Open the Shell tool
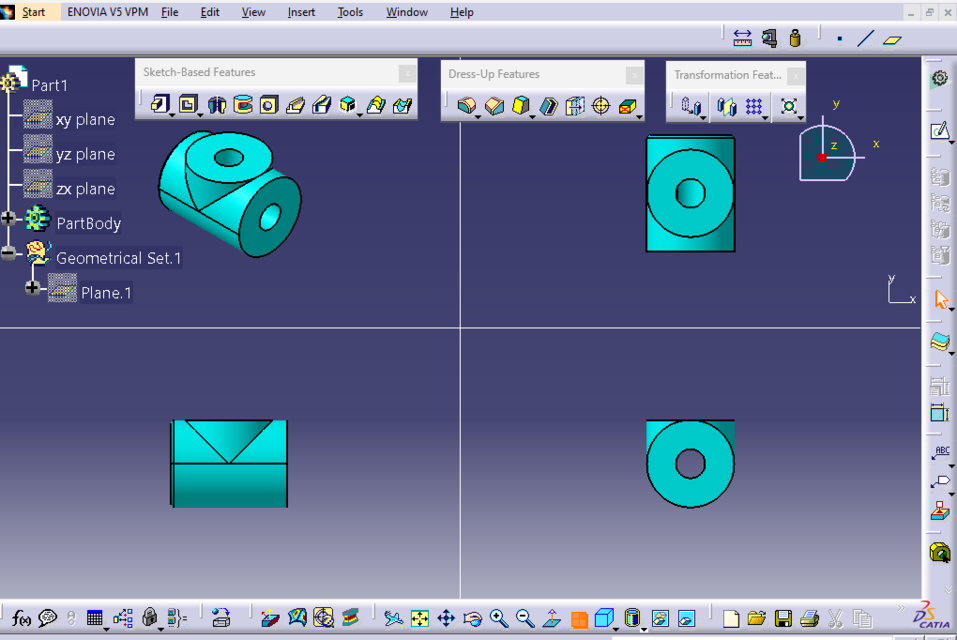957x640 pixels. pyautogui.click(x=548, y=104)
